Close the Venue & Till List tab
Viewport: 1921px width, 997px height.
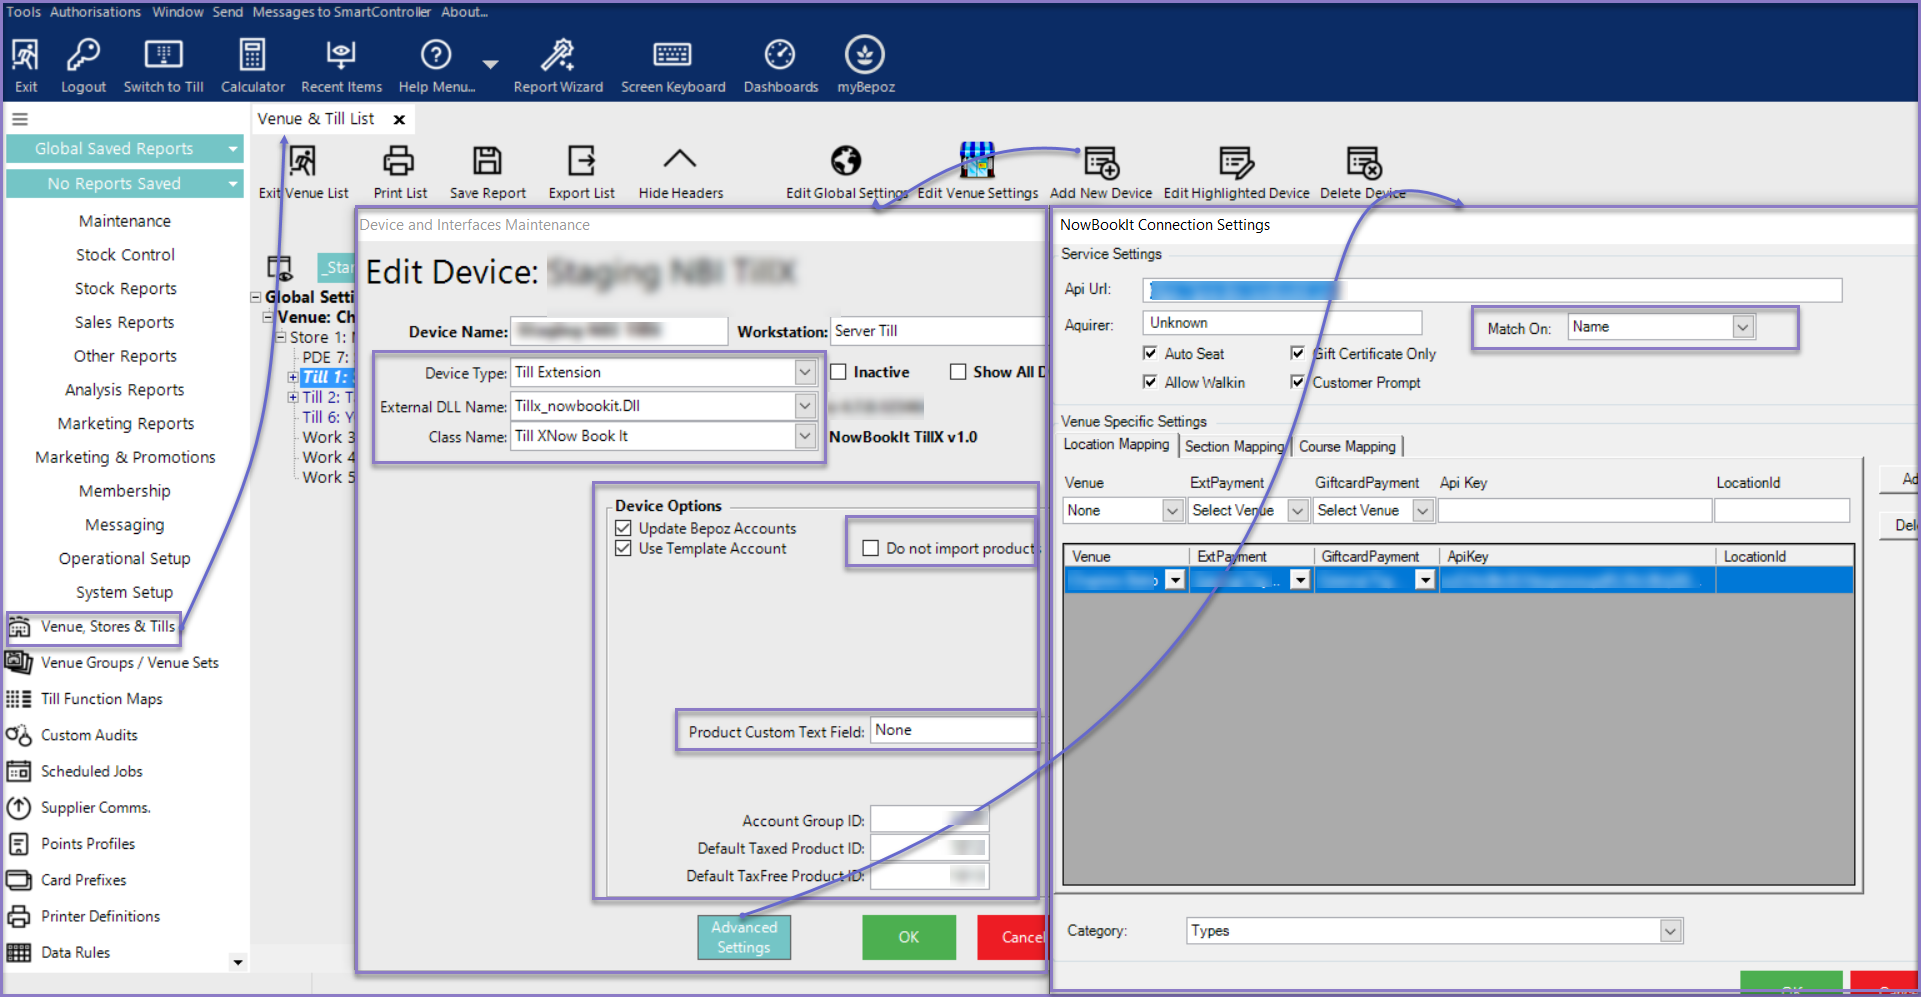click(x=399, y=120)
